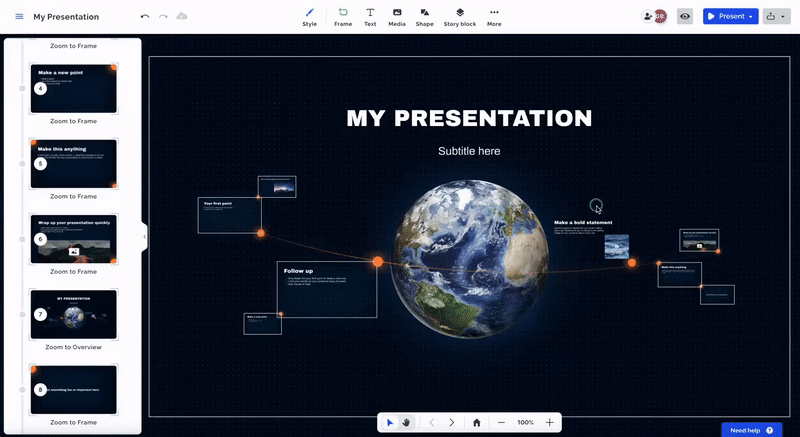Open the Media menu

tap(397, 17)
